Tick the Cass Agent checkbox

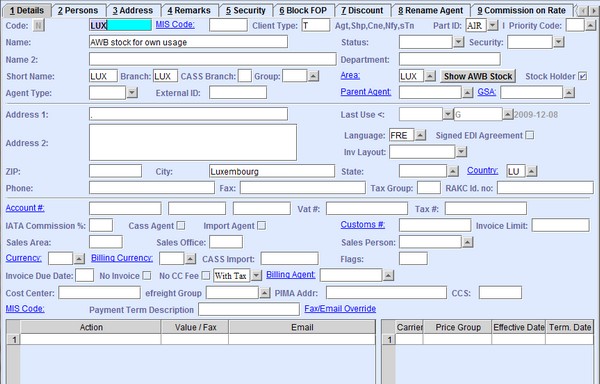point(181,226)
